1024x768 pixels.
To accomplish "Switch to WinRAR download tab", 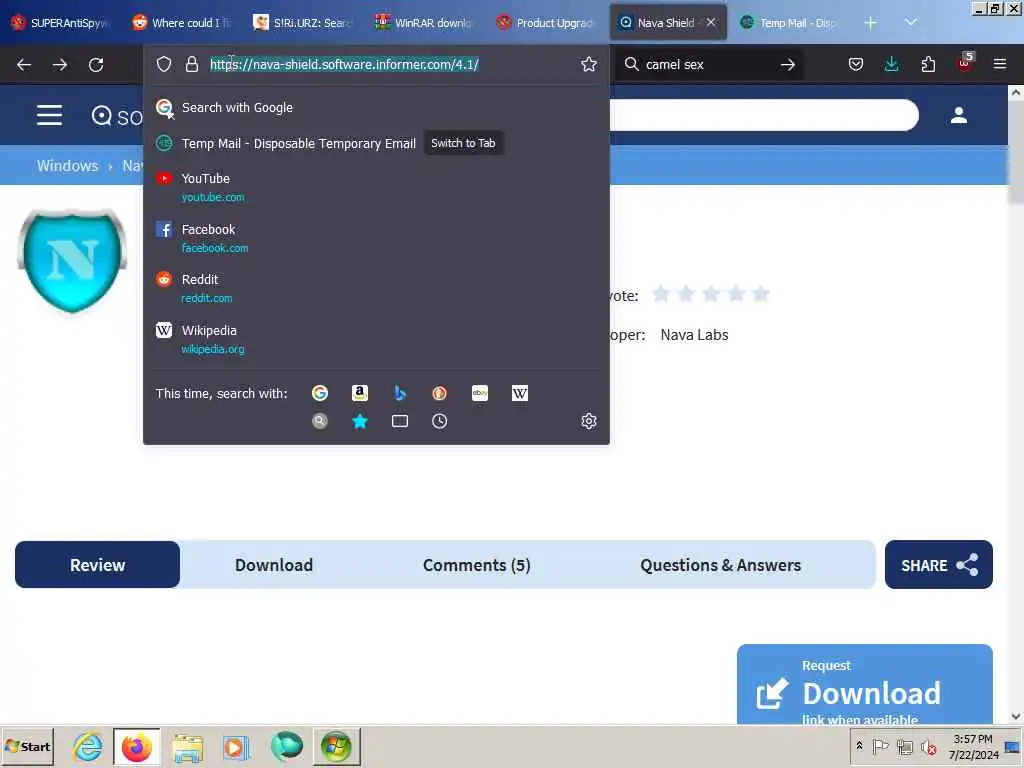I will (x=426, y=23).
